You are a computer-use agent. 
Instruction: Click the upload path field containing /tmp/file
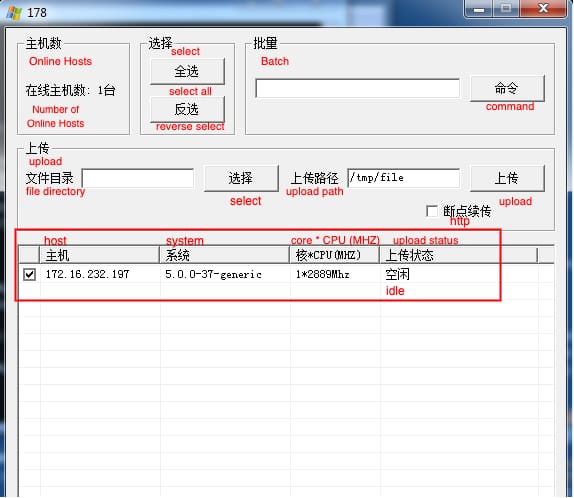point(403,178)
